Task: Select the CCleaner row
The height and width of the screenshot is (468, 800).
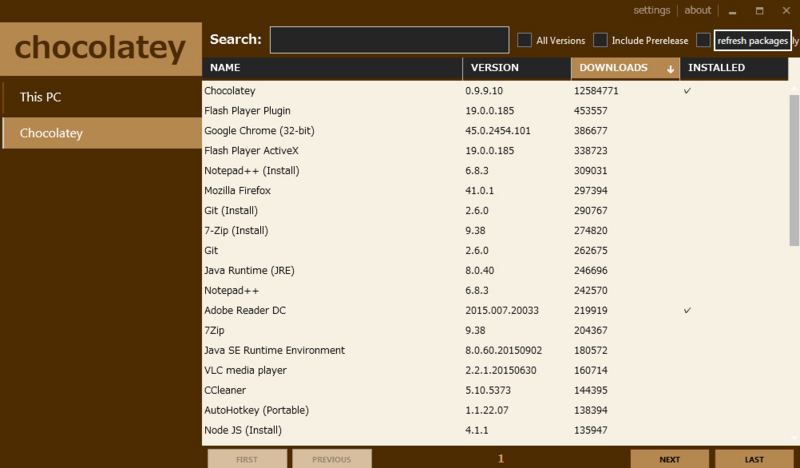Action: tap(495, 390)
